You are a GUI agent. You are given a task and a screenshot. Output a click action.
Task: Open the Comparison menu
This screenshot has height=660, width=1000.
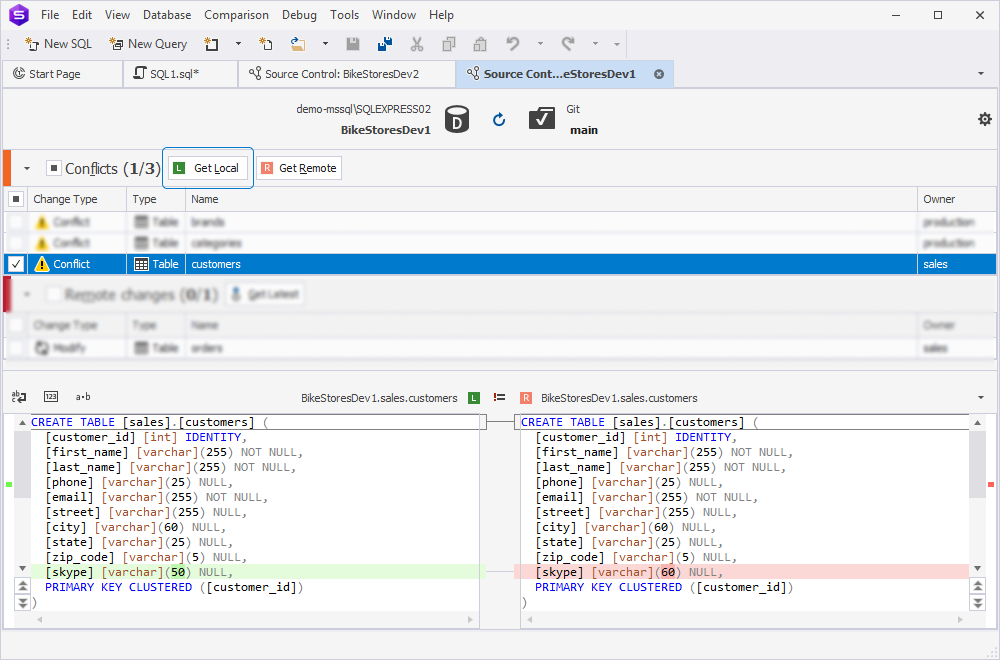pyautogui.click(x=237, y=15)
